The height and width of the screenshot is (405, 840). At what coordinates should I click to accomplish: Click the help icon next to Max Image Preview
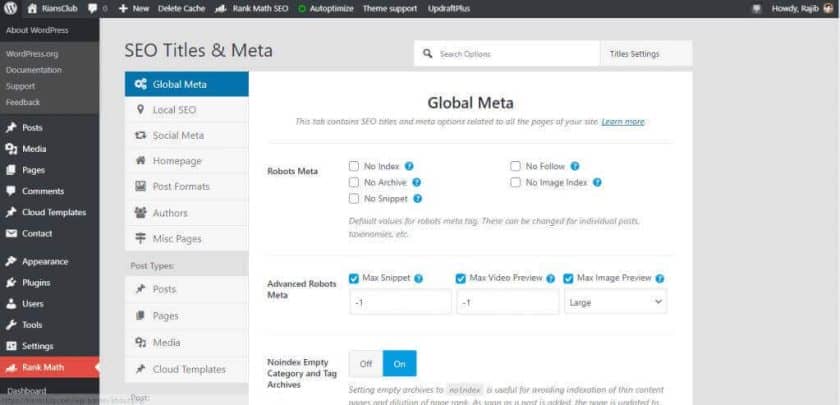click(x=659, y=279)
